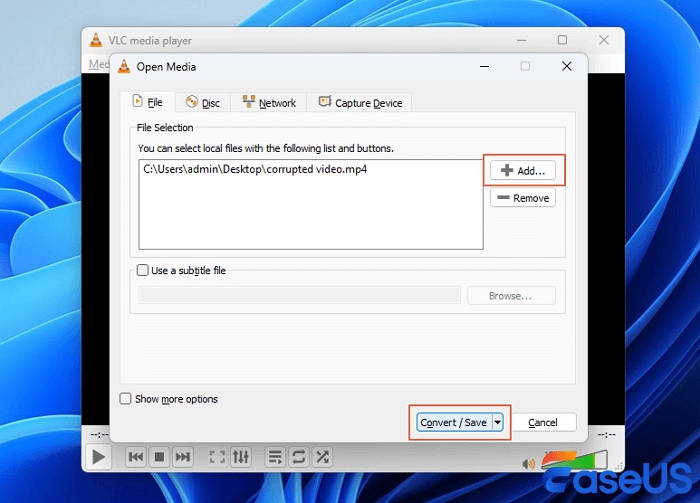This screenshot has width=700, height=503.
Task: Click the Play button in VLC player
Action: (x=98, y=457)
